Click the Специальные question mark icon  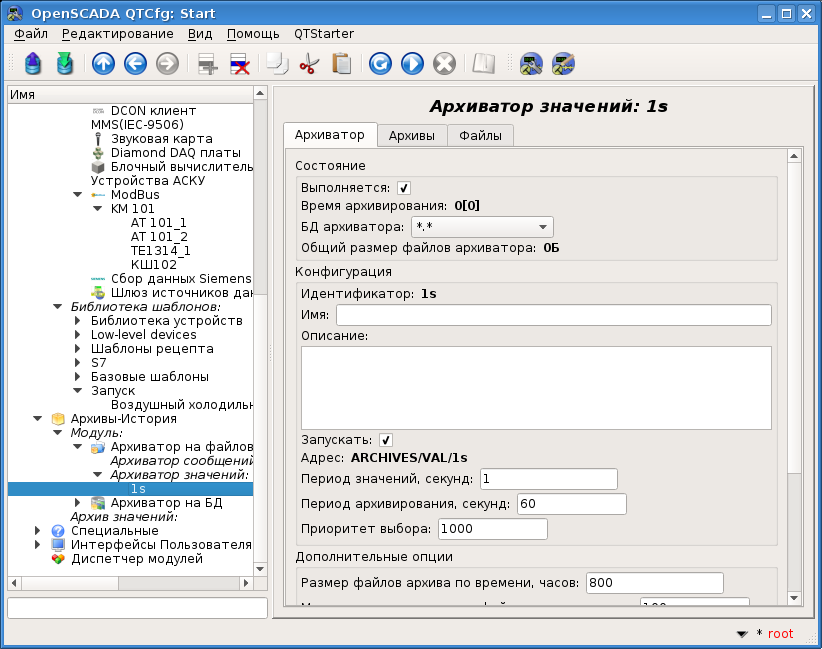pyautogui.click(x=58, y=531)
